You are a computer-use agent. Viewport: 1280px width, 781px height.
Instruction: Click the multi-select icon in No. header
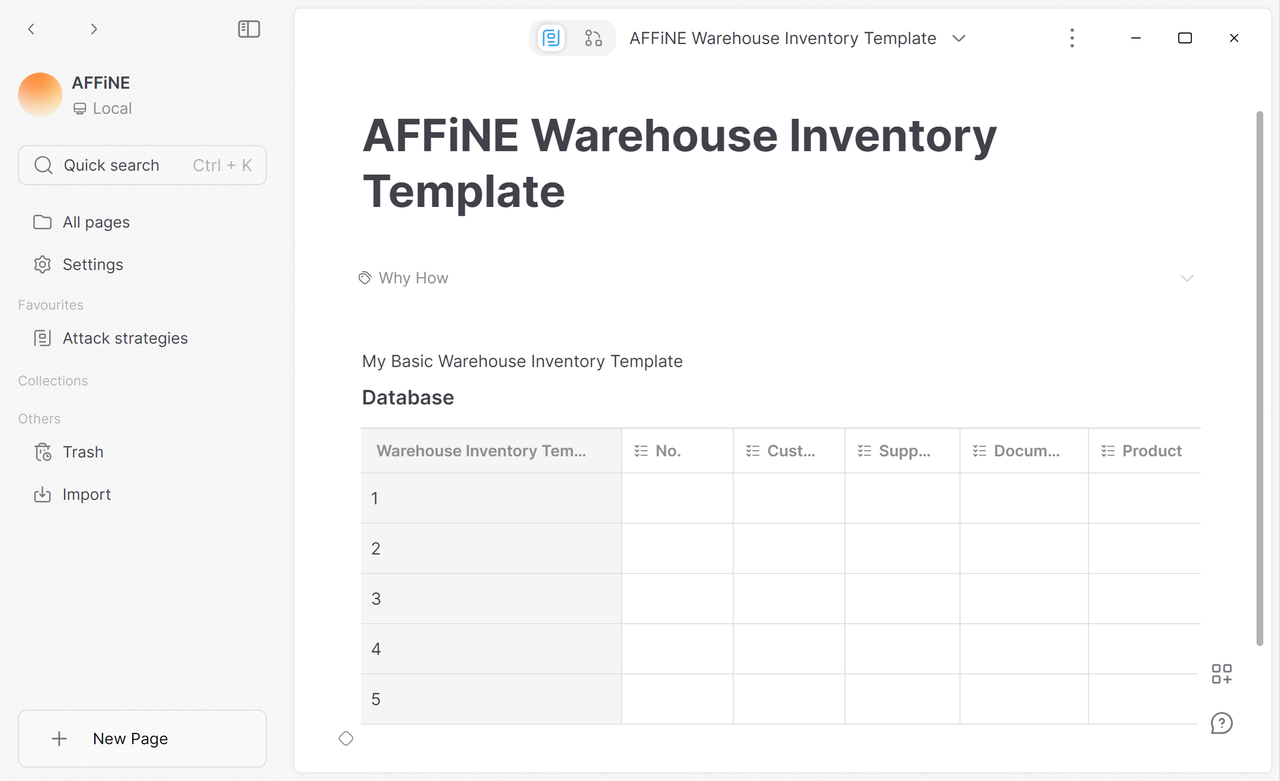(641, 451)
